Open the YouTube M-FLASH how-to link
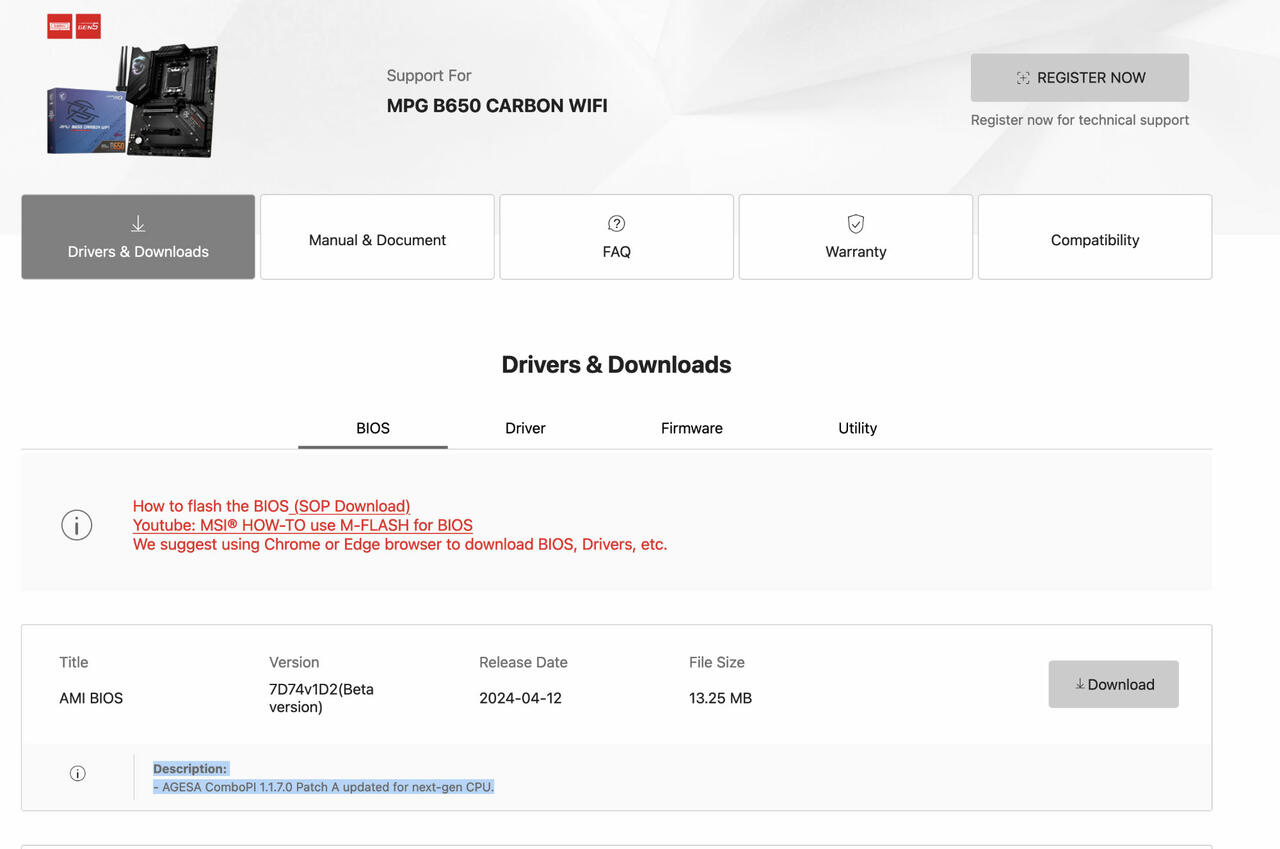This screenshot has height=849, width=1280. click(303, 525)
